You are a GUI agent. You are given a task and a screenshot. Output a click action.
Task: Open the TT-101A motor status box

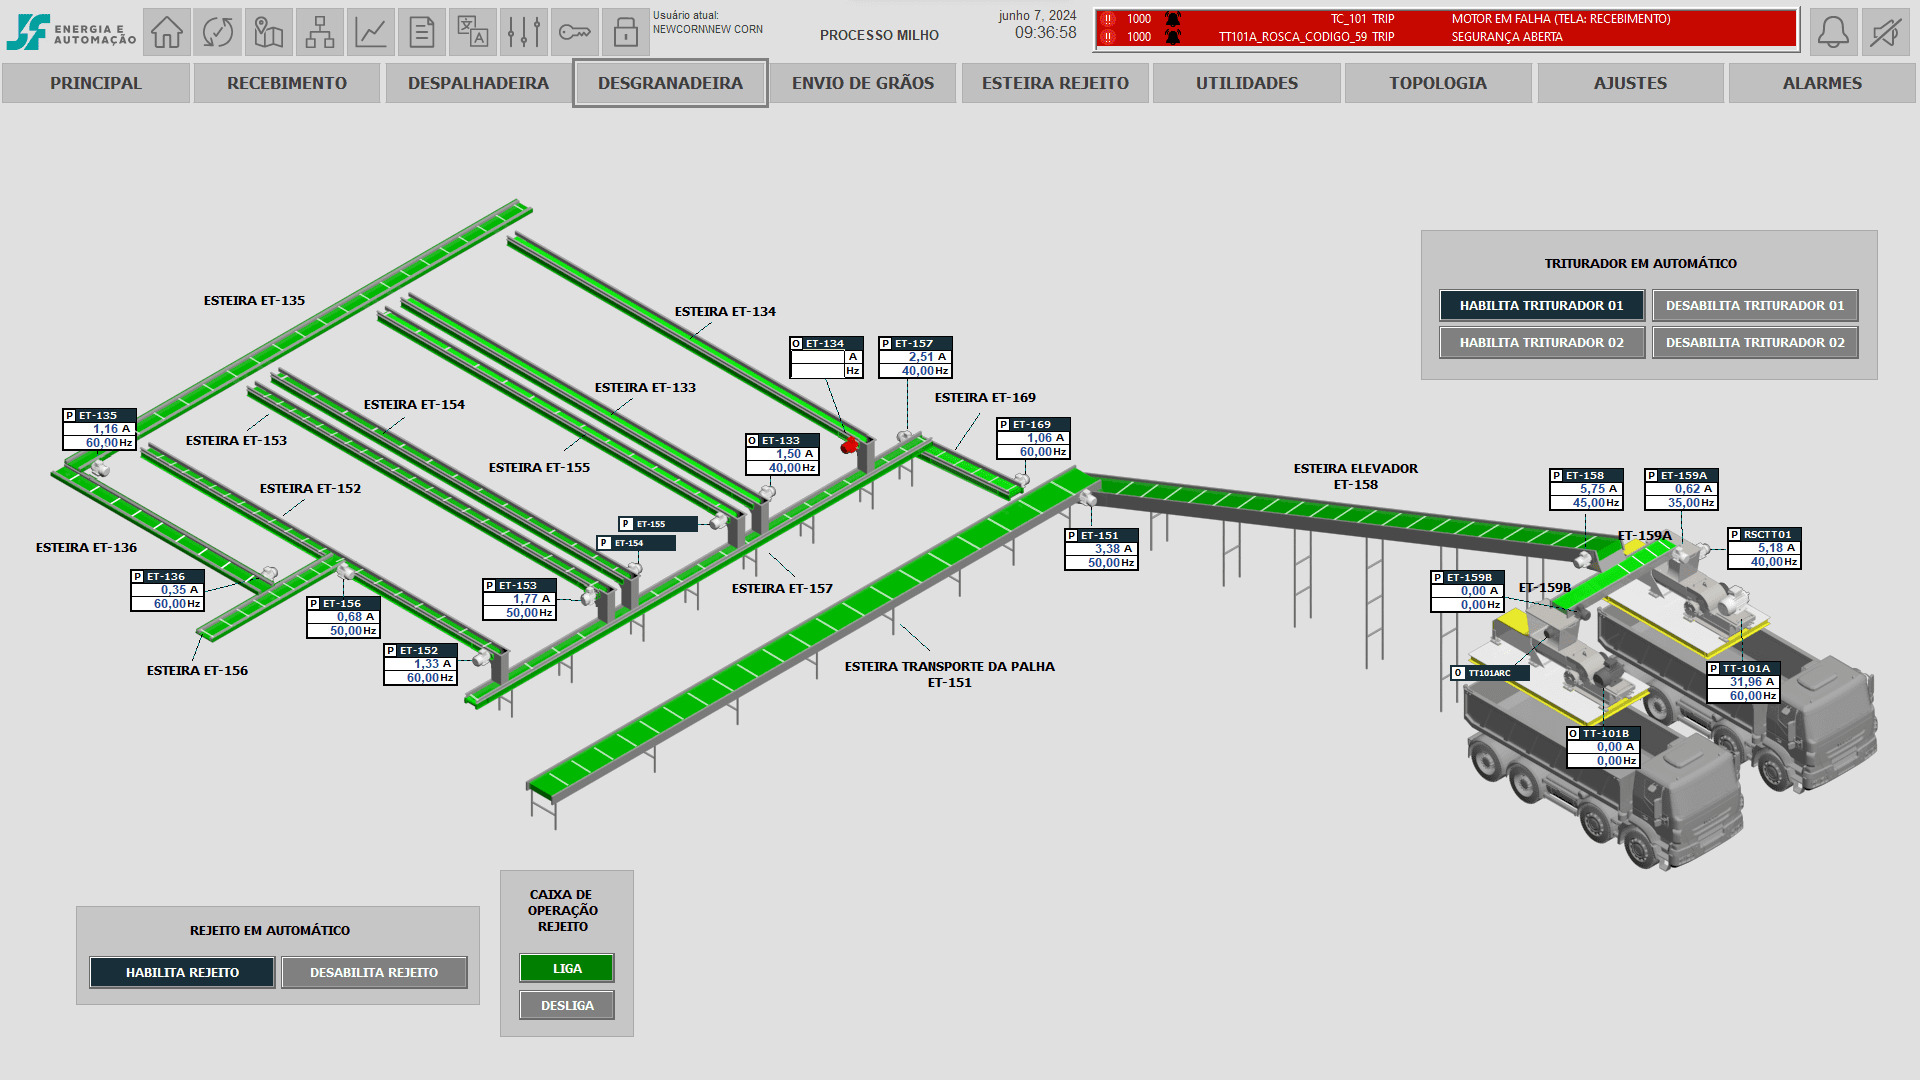click(x=1743, y=682)
